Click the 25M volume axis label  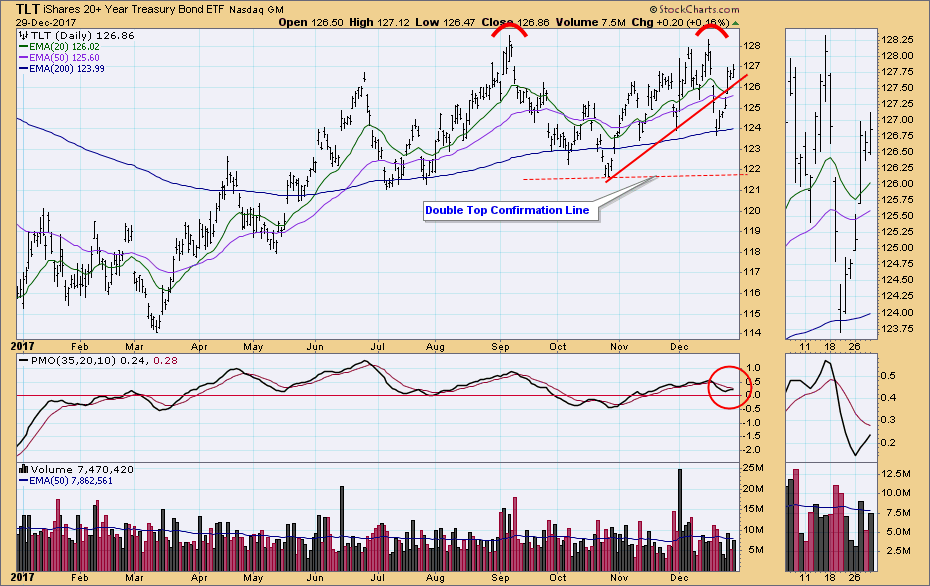coord(753,468)
